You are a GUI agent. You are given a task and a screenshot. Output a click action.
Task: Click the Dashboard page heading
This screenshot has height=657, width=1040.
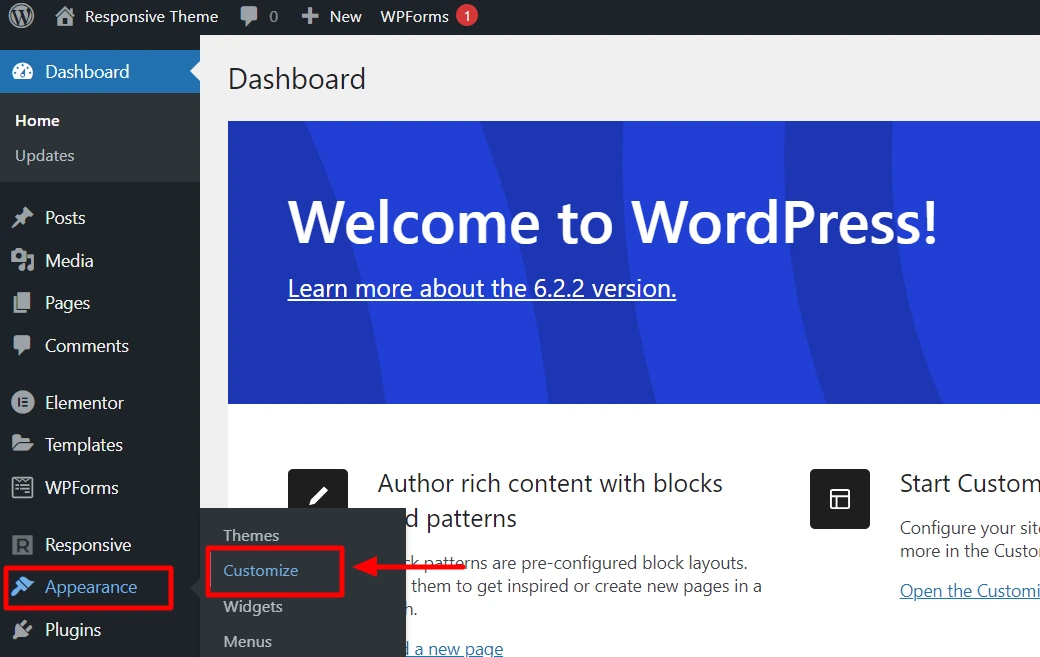coord(296,79)
